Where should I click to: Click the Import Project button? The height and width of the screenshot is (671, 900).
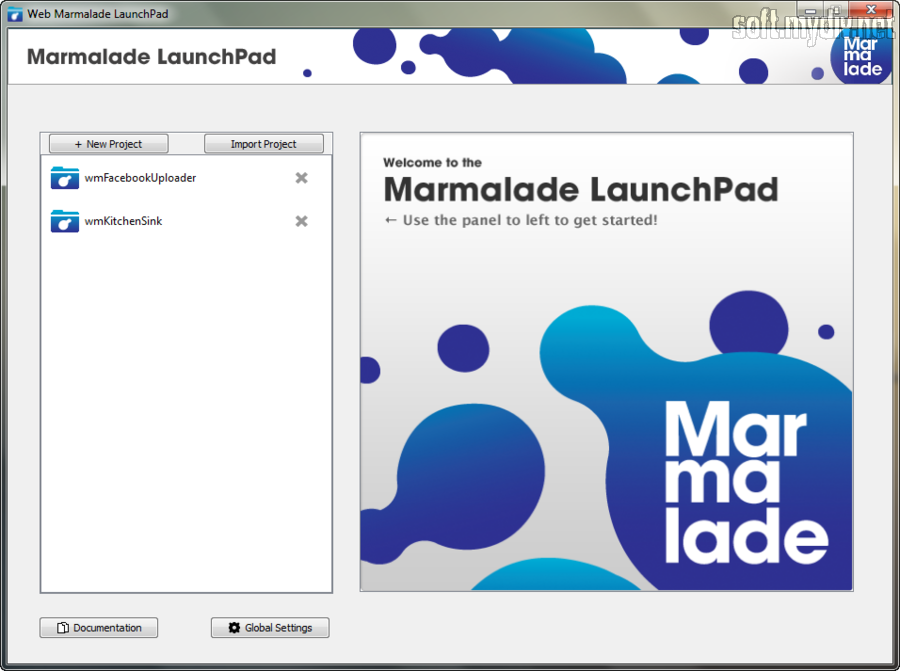pyautogui.click(x=263, y=143)
